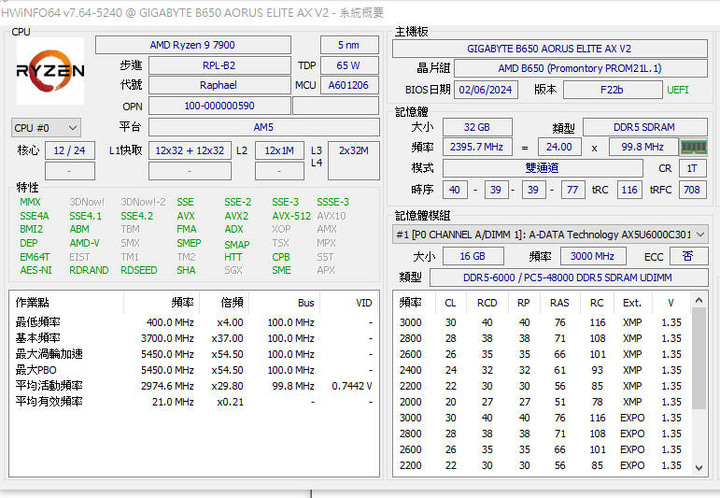Image resolution: width=720 pixels, height=498 pixels.
Task: Click the Ext. column header in SPD table
Action: [632, 303]
